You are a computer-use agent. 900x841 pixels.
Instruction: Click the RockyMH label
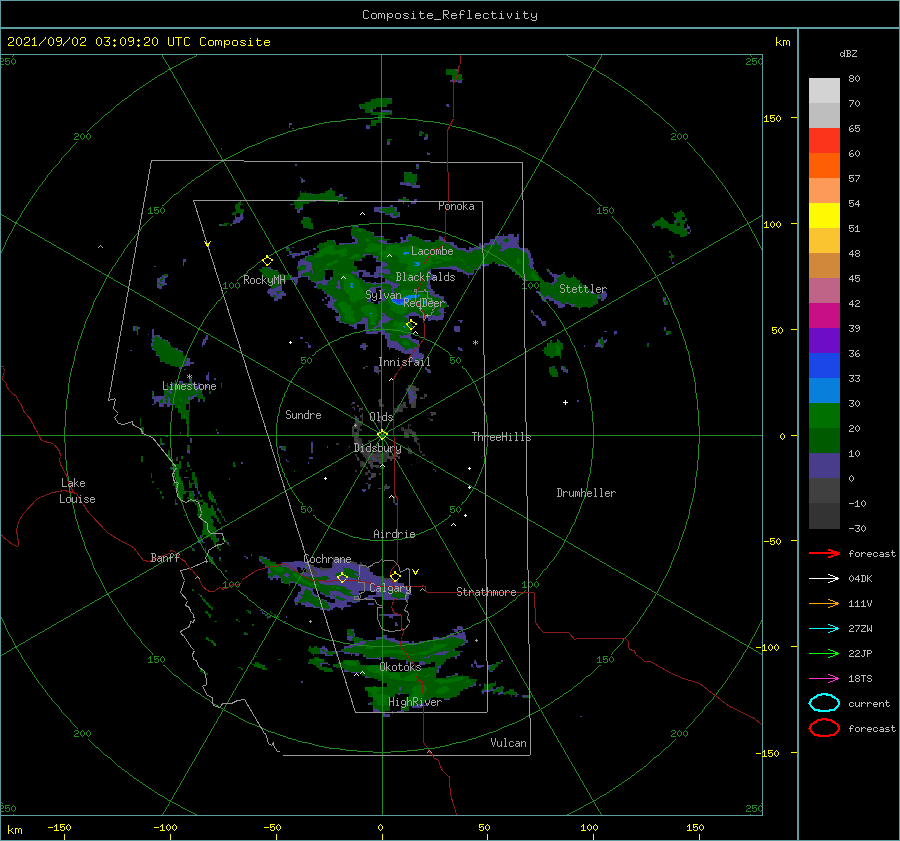coord(264,280)
